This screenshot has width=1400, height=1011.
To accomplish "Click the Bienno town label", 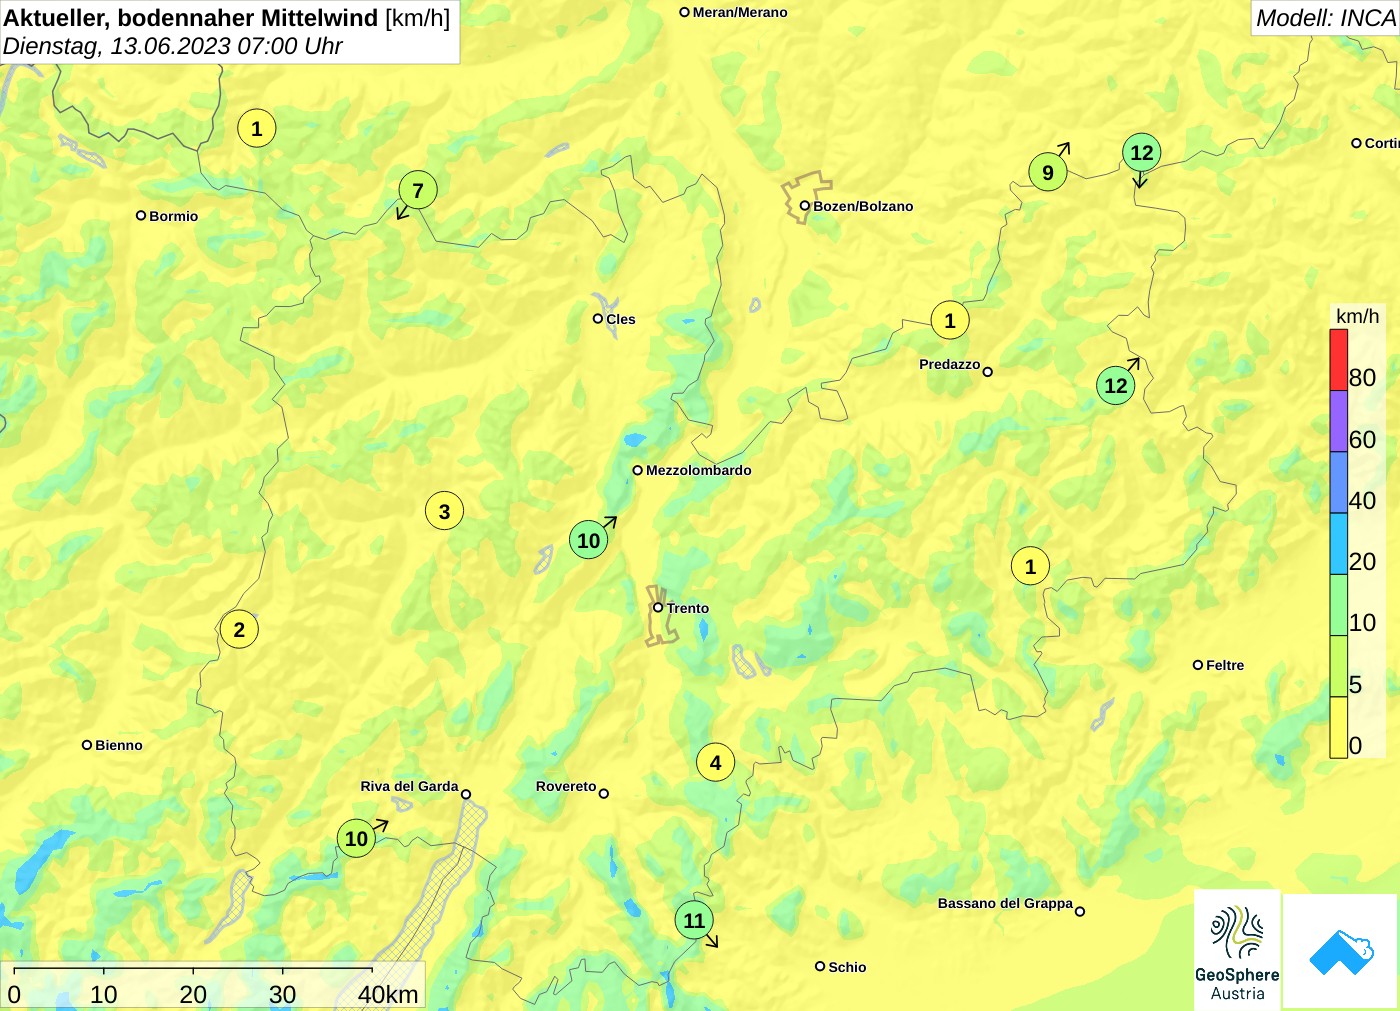I will pos(119,745).
